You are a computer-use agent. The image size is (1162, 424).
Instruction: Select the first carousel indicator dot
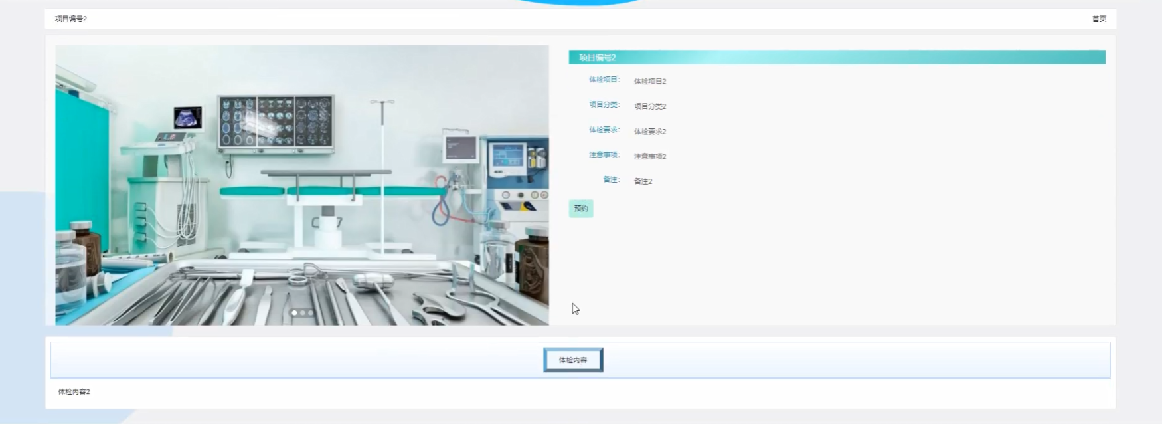[x=294, y=314]
